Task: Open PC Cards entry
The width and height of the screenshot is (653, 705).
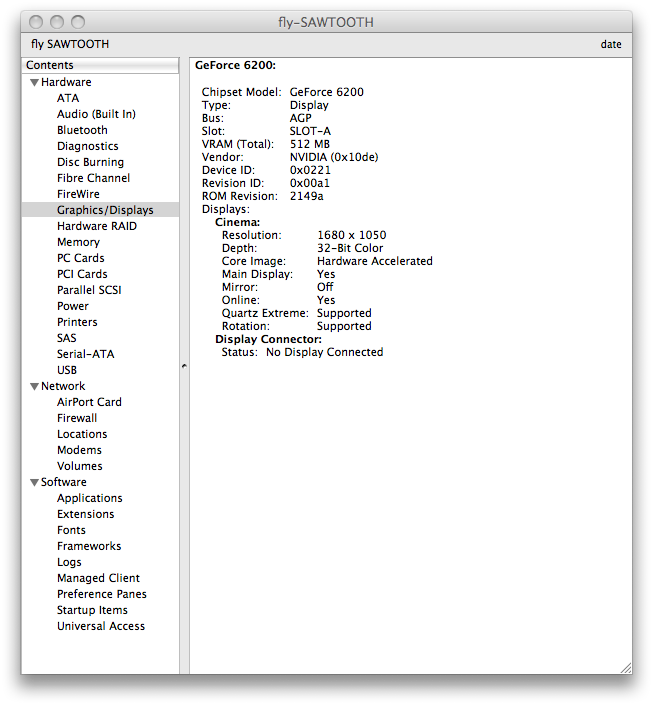Action: [x=81, y=258]
